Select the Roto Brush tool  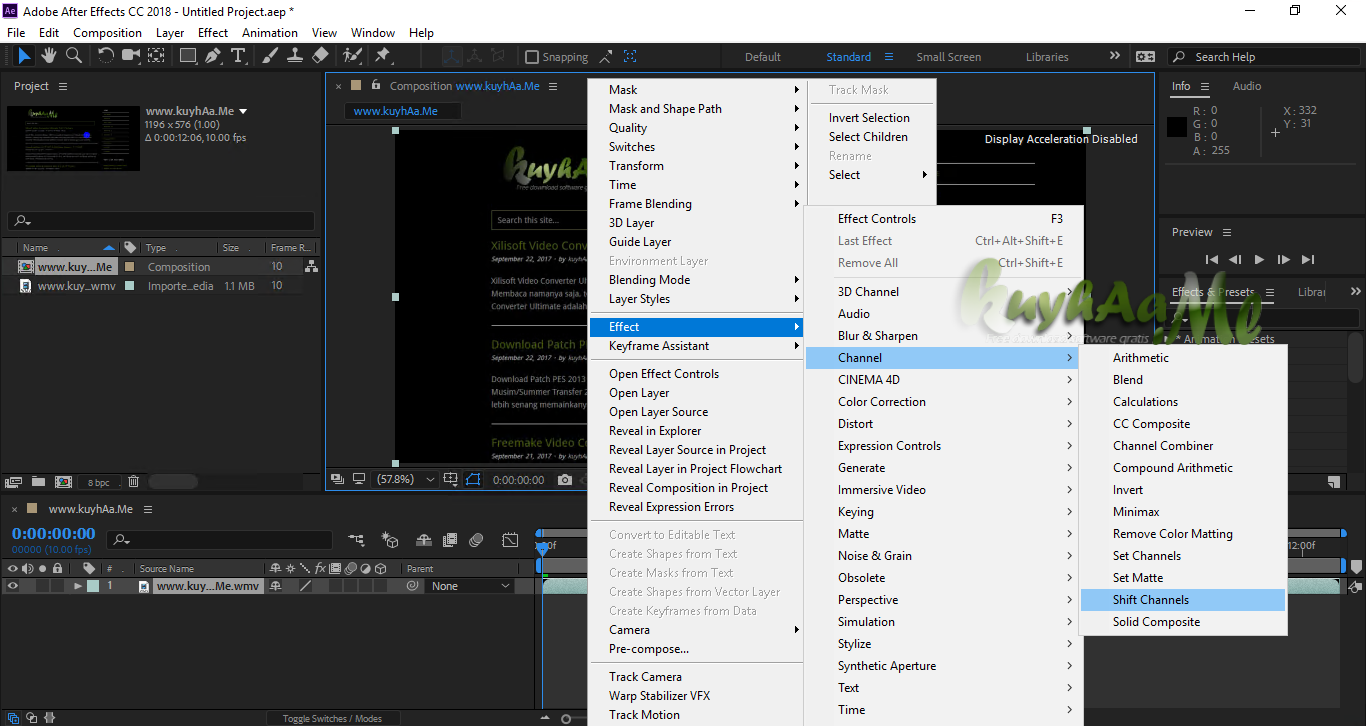[x=352, y=56]
